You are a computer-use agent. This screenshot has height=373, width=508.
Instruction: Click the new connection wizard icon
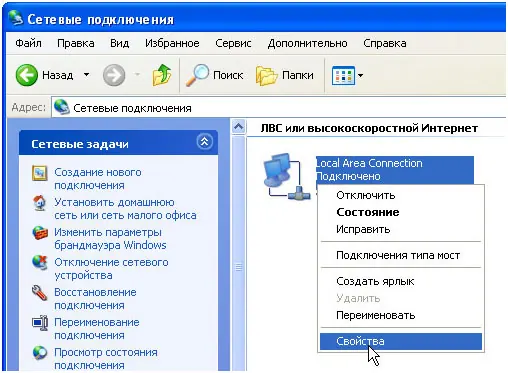(x=40, y=173)
